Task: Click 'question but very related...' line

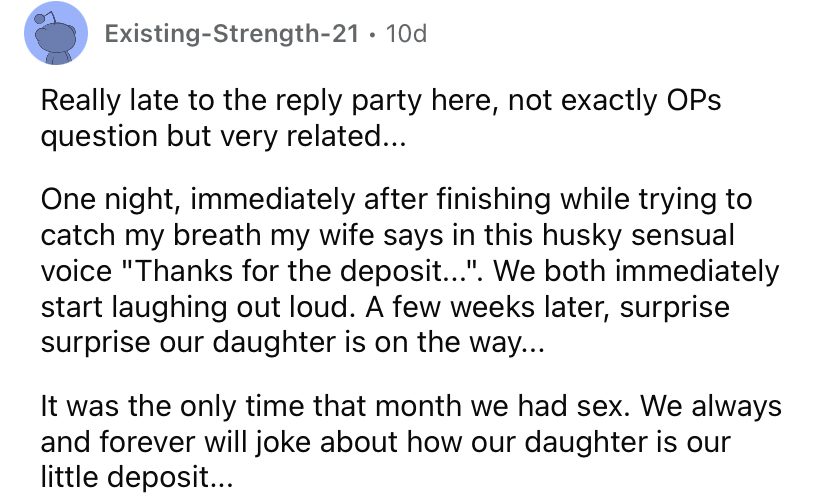Action: pos(223,136)
